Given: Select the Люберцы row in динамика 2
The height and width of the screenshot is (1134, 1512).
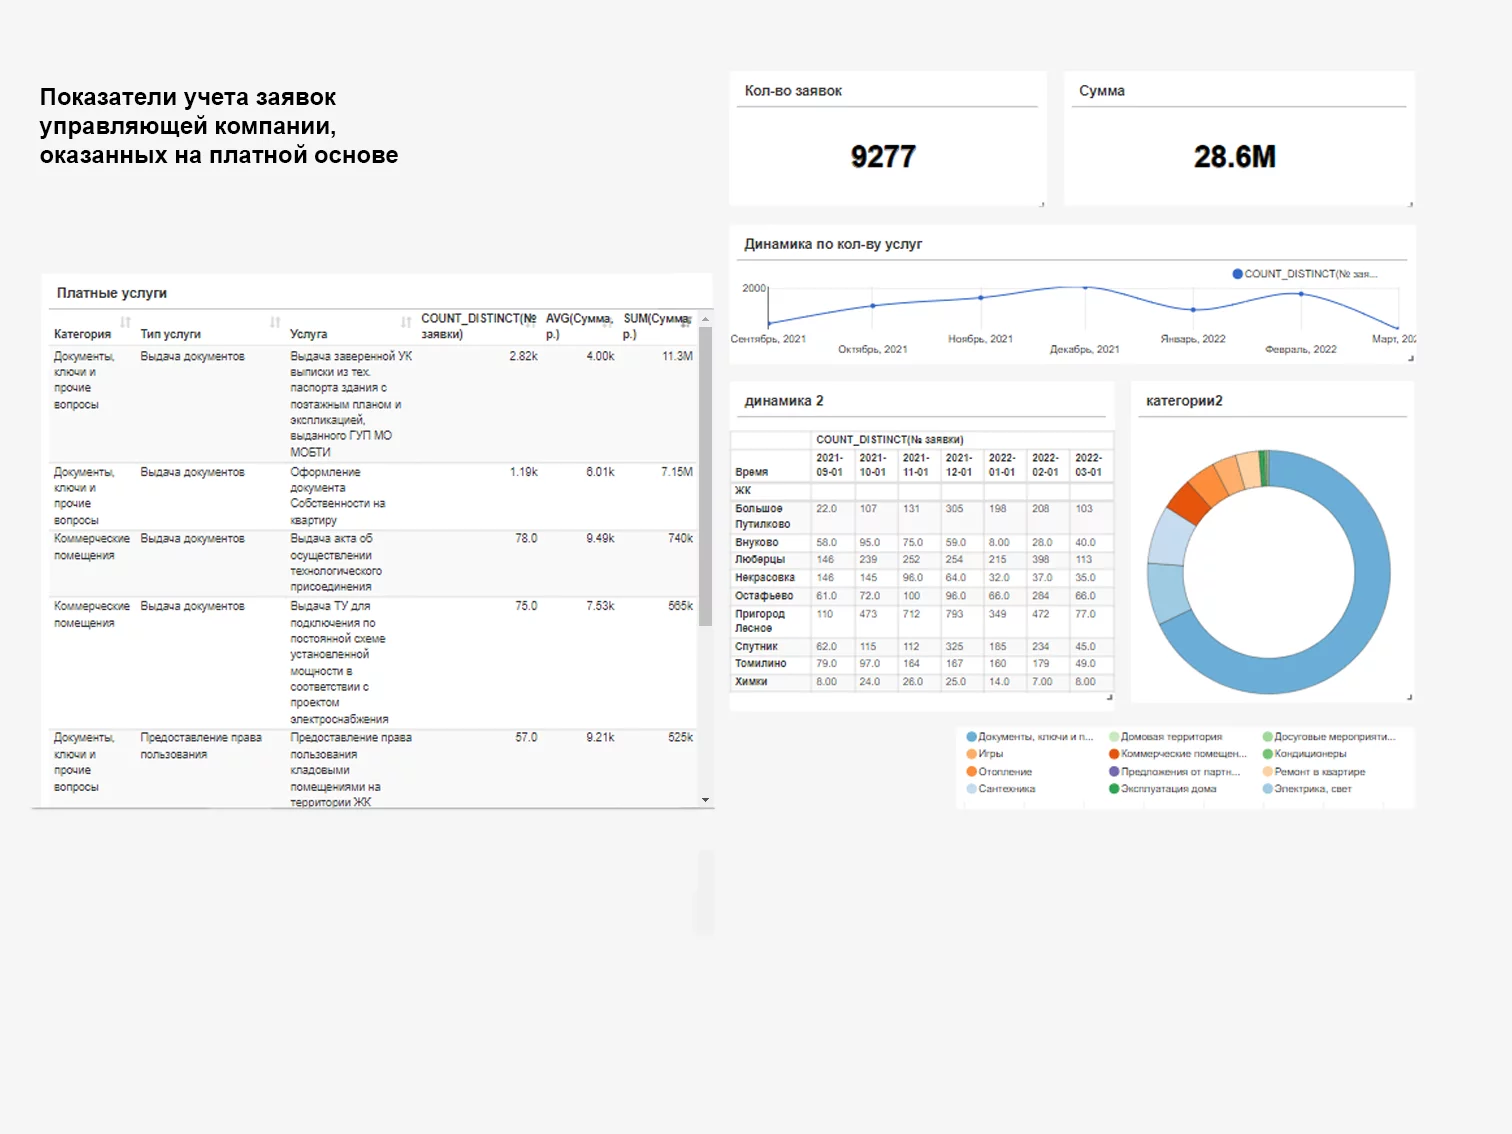Looking at the screenshot, I should tap(760, 560).
